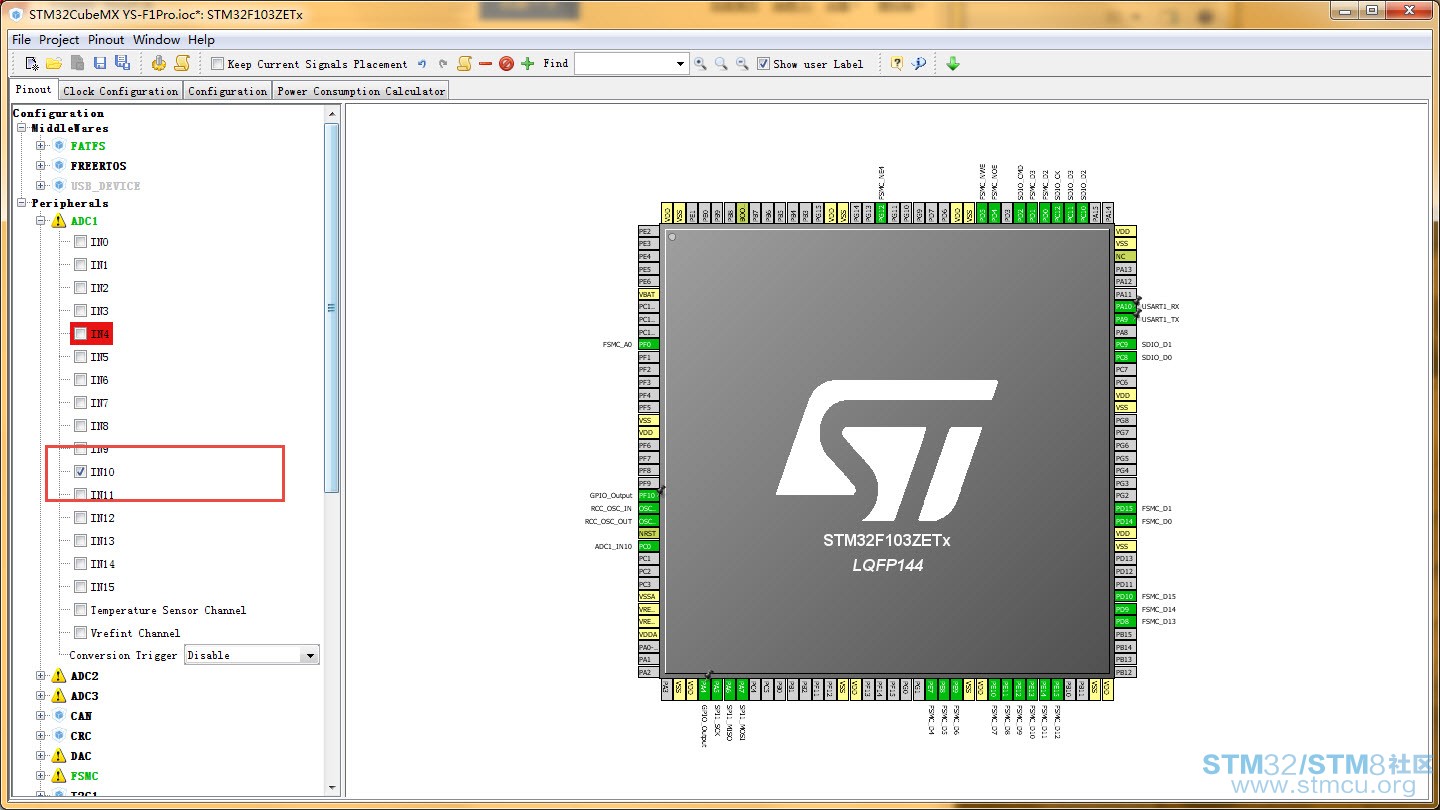Click the DAC warning triangle icon
Image resolution: width=1440 pixels, height=810 pixels.
[59, 756]
